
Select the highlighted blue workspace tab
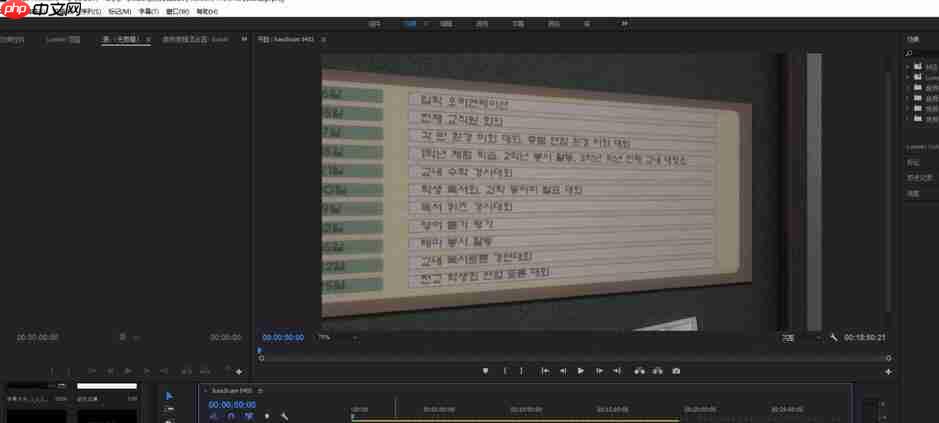coord(410,24)
